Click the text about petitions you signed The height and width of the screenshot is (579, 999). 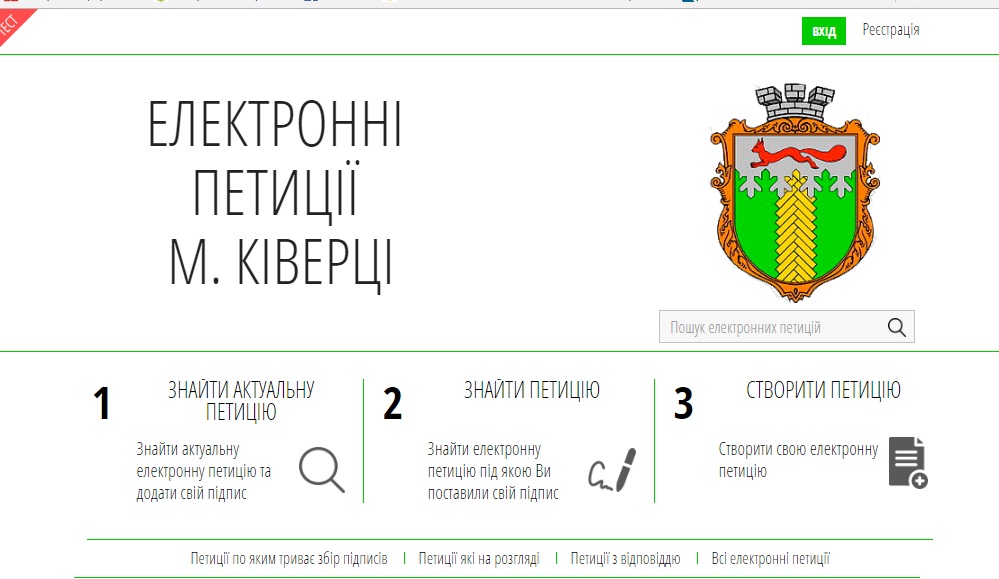pos(493,471)
